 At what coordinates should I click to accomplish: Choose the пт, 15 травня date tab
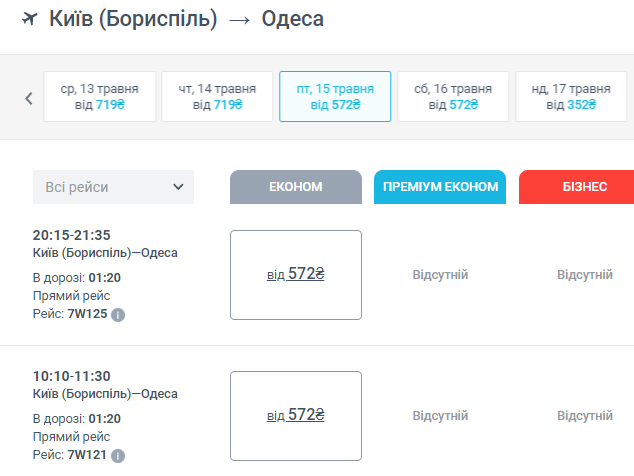point(335,96)
